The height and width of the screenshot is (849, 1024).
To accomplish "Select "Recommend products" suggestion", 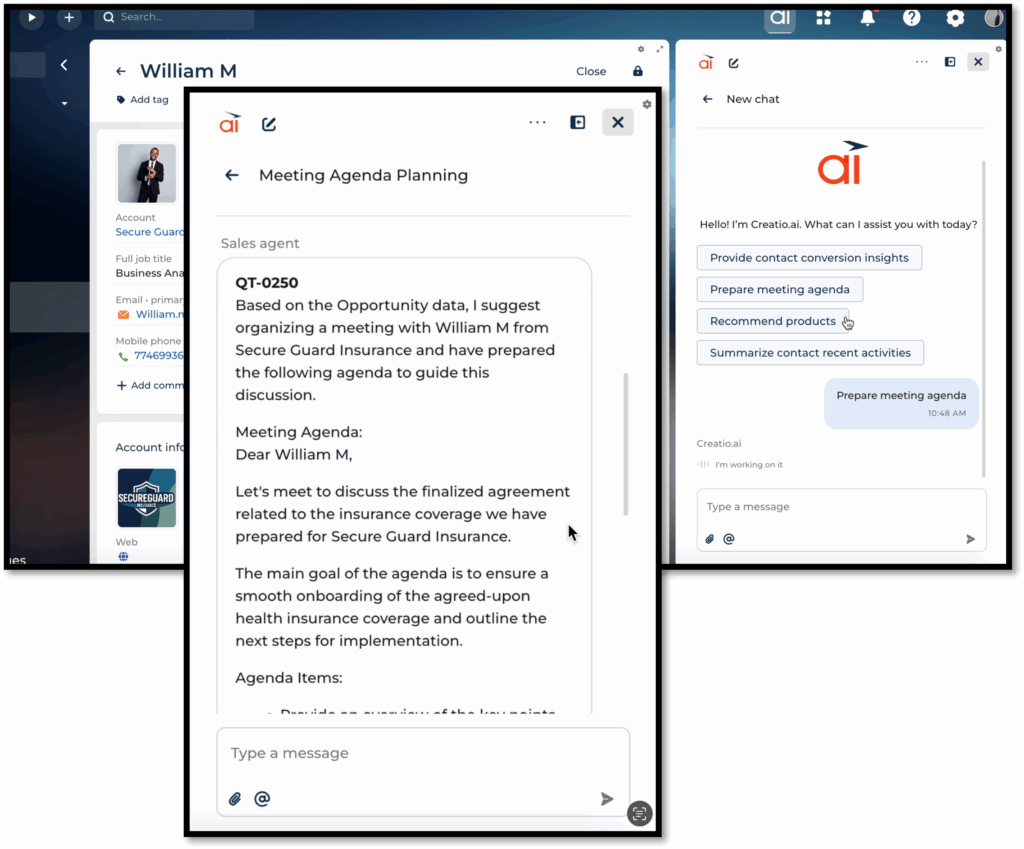I will pos(772,321).
